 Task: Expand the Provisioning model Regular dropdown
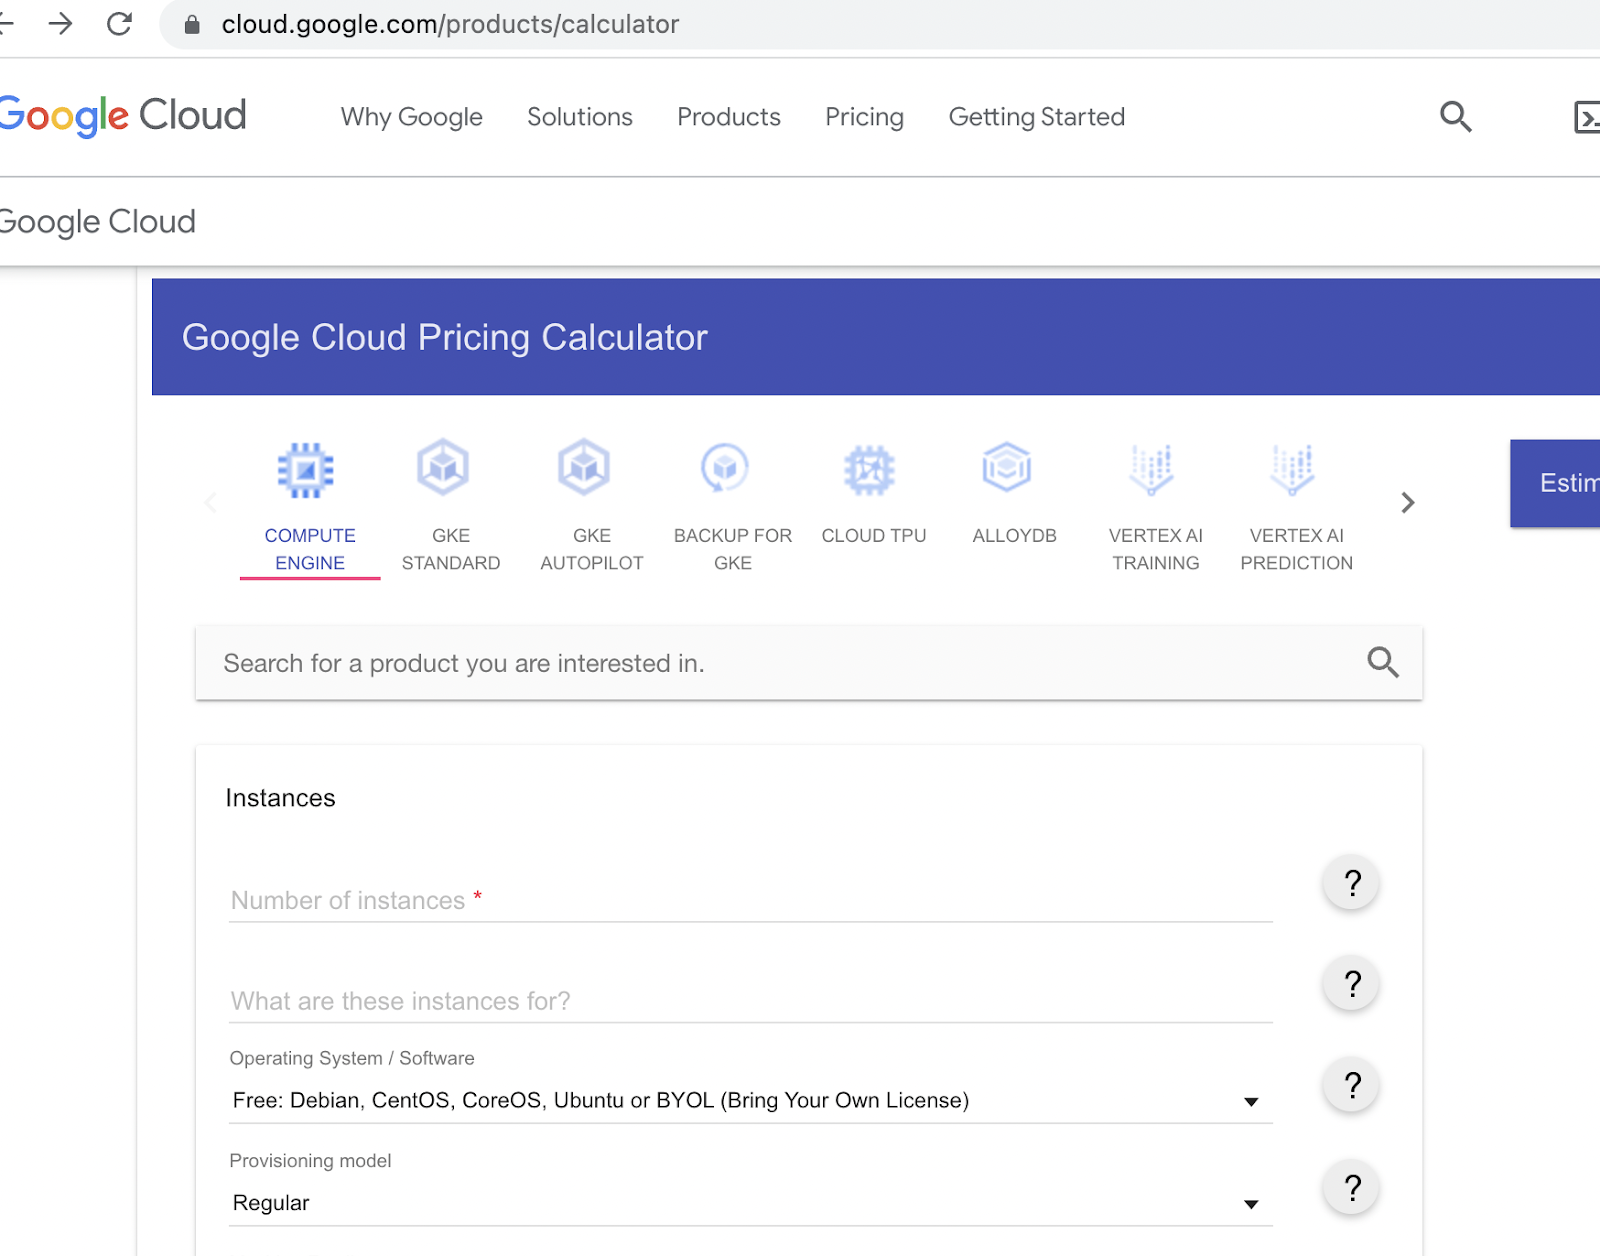point(751,1202)
